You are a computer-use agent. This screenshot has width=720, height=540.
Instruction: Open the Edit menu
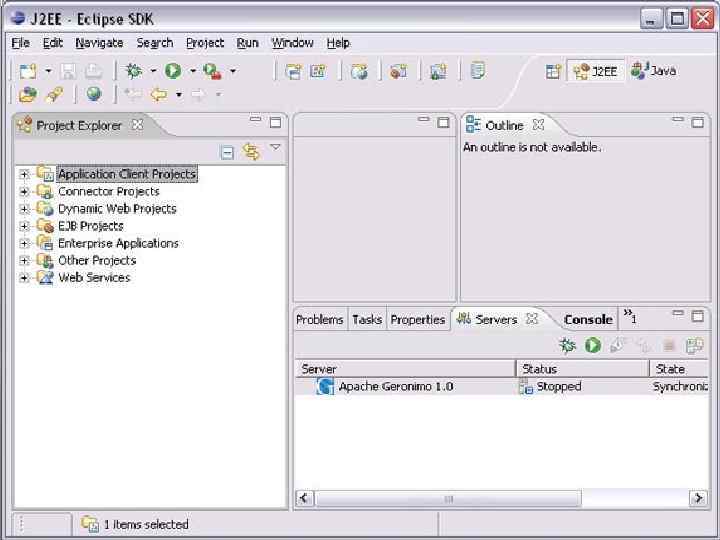click(53, 43)
